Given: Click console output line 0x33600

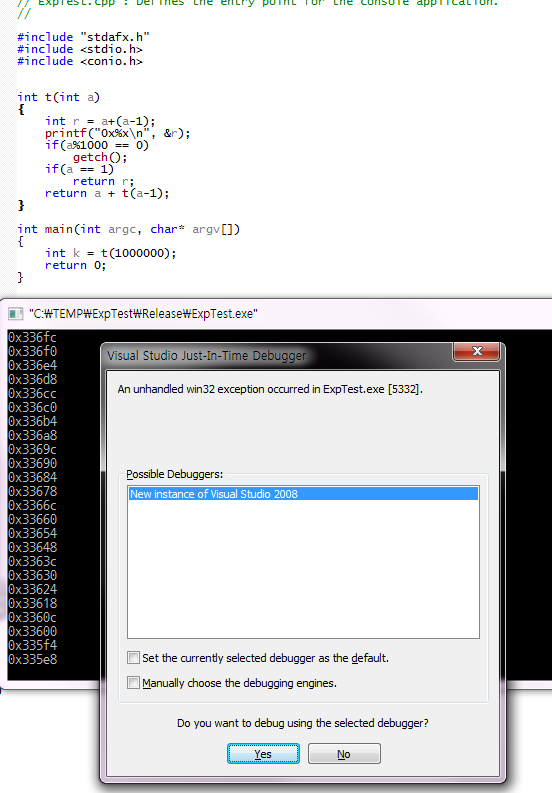Looking at the screenshot, I should (x=32, y=631).
